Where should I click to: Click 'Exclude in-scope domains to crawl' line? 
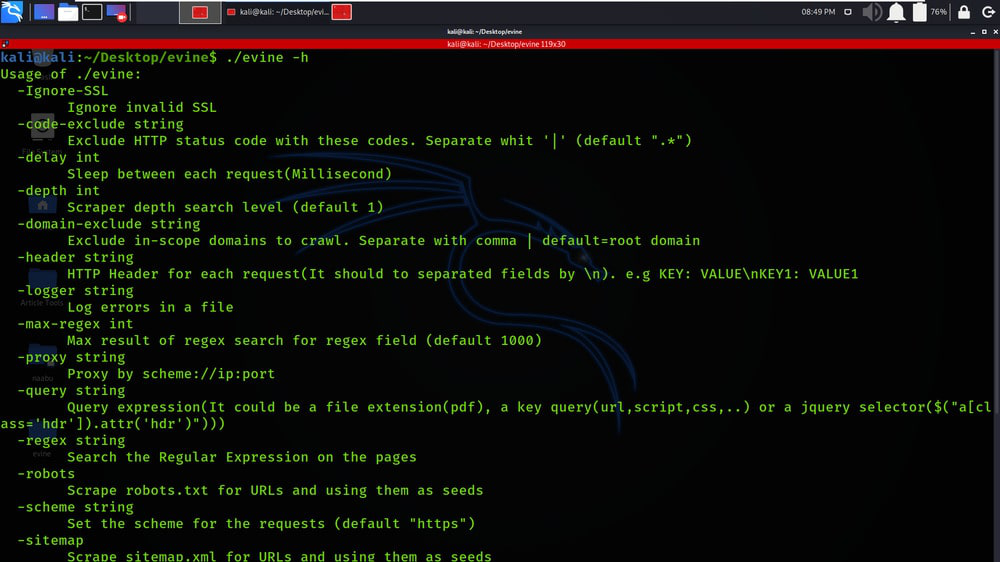point(383,240)
